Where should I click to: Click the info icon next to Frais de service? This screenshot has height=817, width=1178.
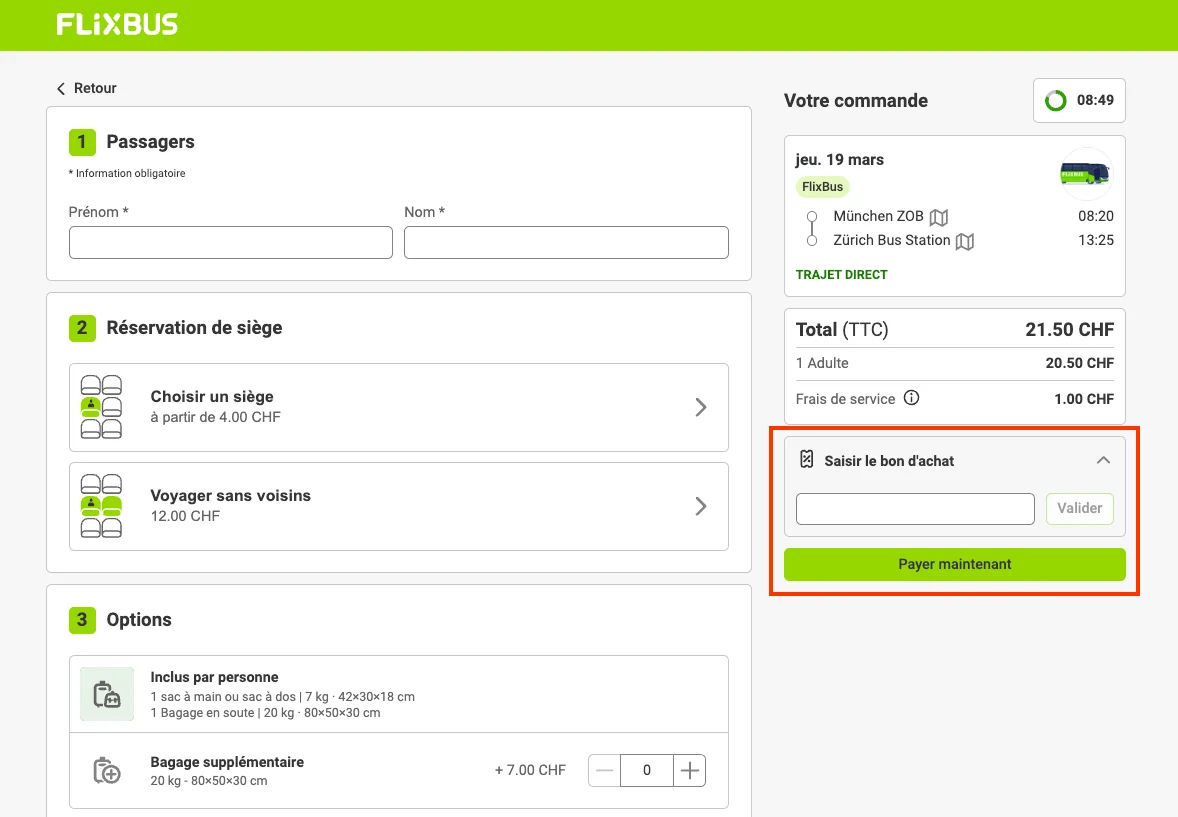click(911, 398)
